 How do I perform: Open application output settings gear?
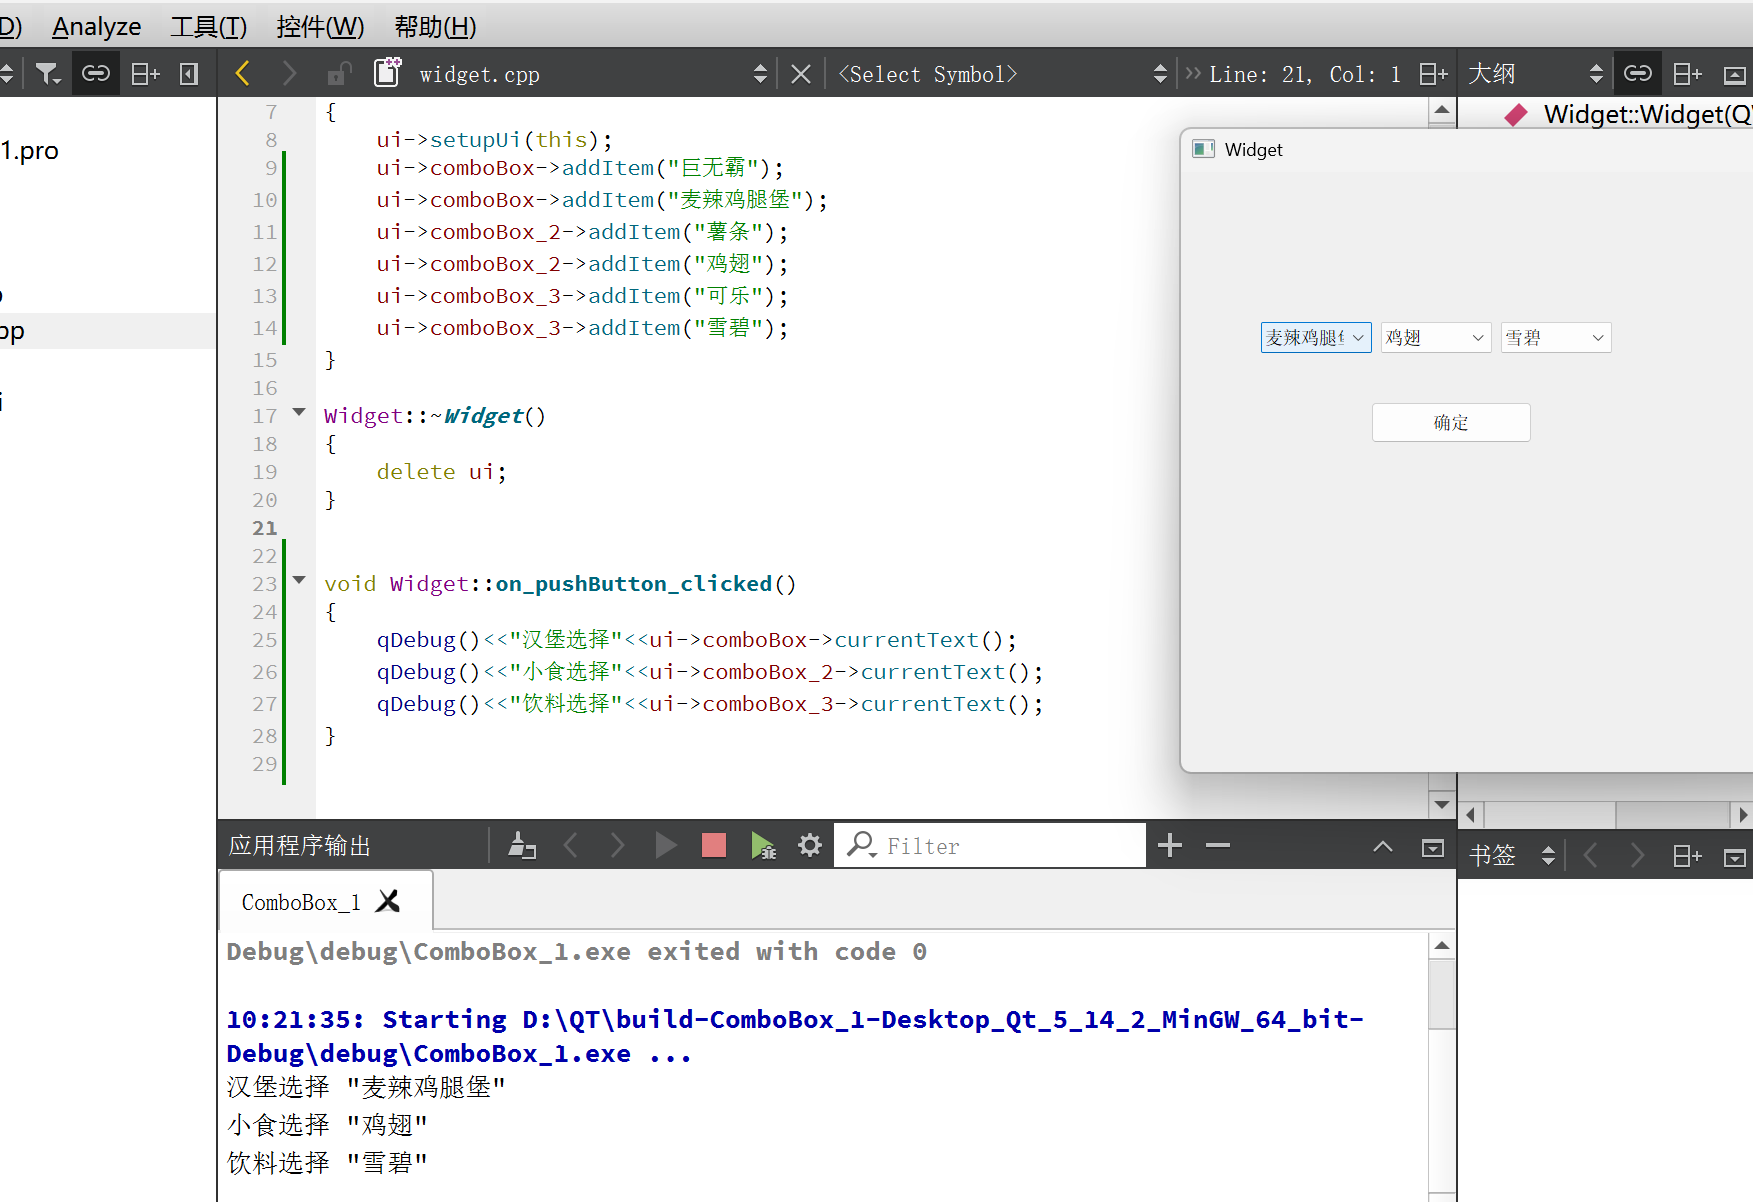pyautogui.click(x=810, y=846)
